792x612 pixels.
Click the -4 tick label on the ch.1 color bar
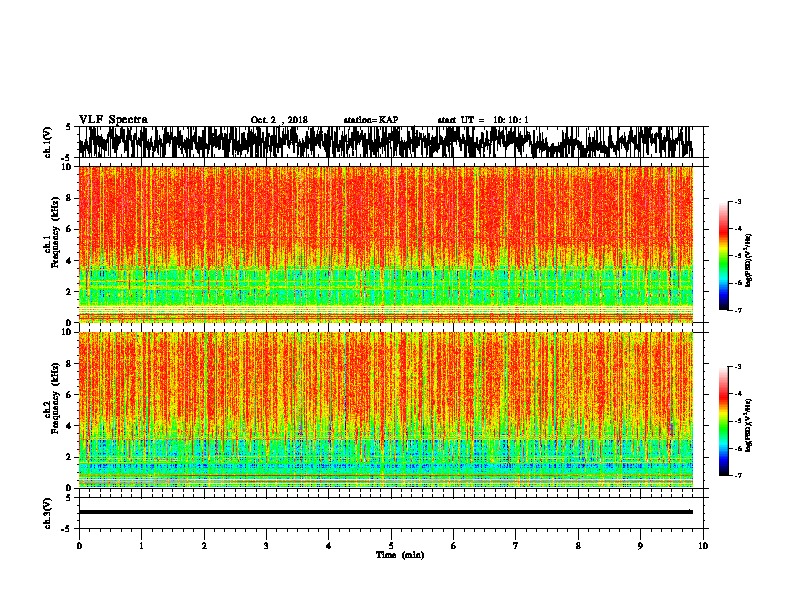pos(737,229)
